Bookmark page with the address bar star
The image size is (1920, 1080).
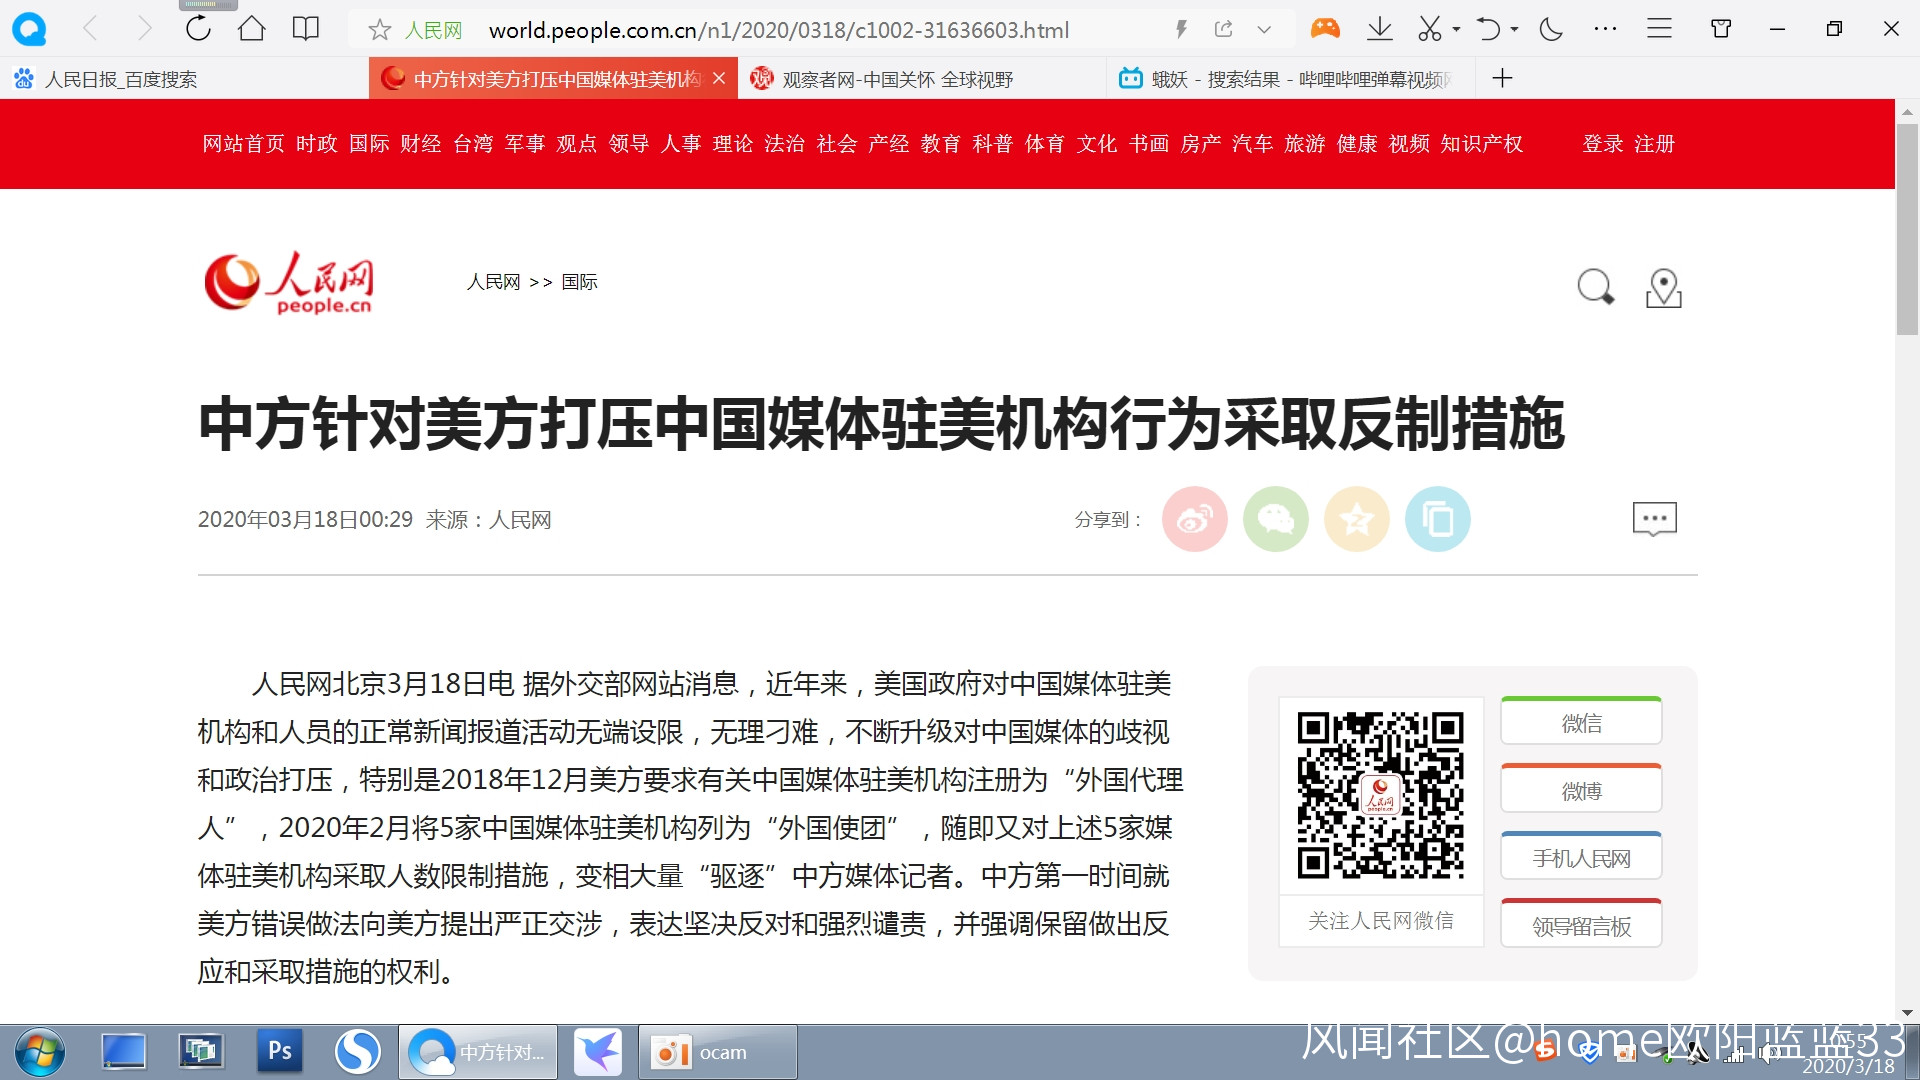click(379, 30)
